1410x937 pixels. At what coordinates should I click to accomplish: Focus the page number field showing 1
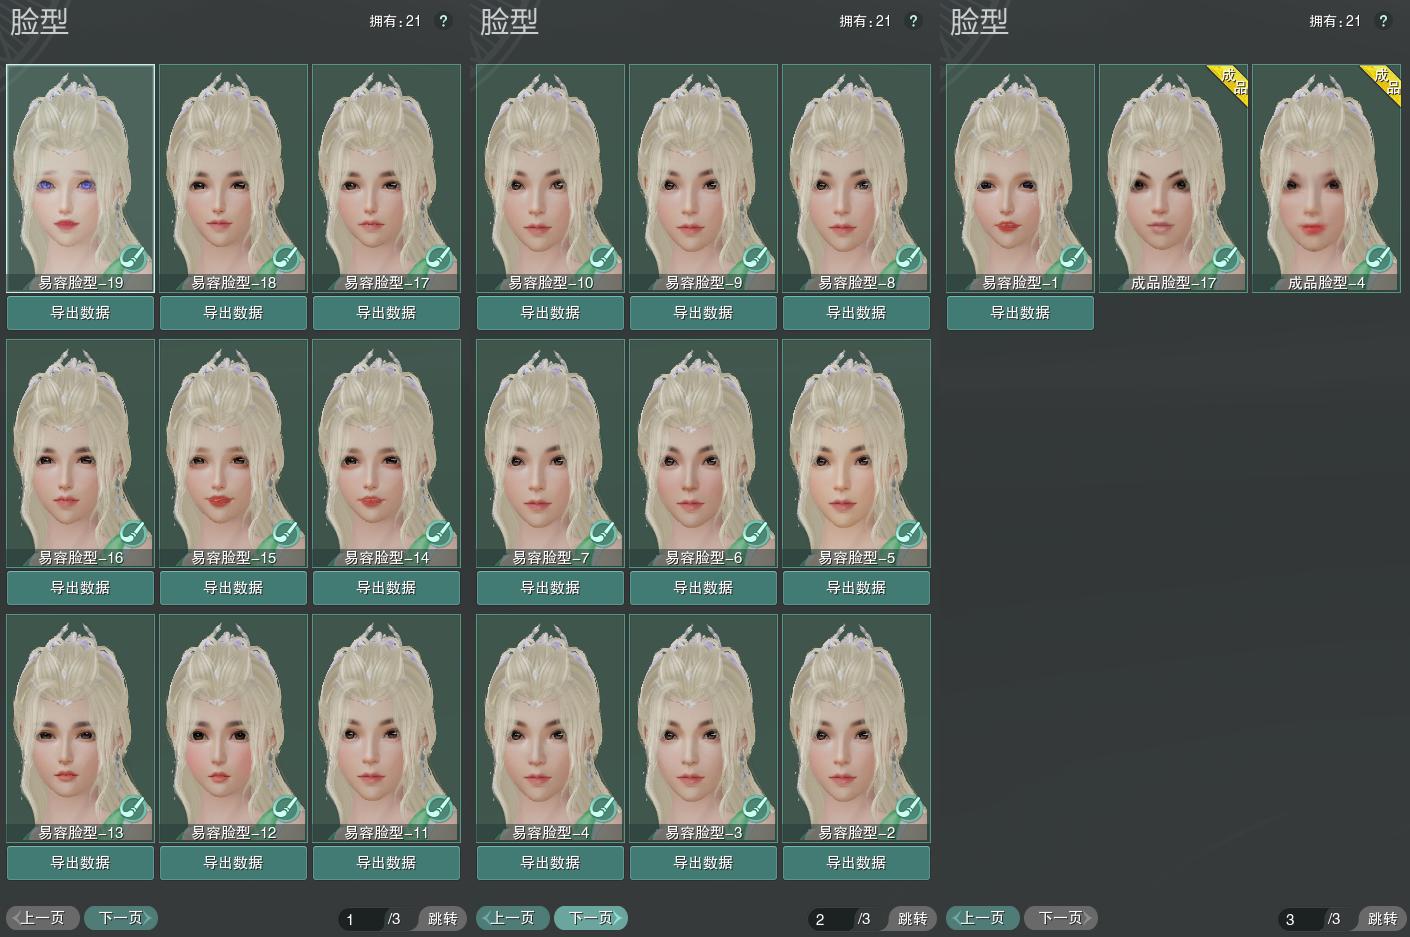[360, 919]
